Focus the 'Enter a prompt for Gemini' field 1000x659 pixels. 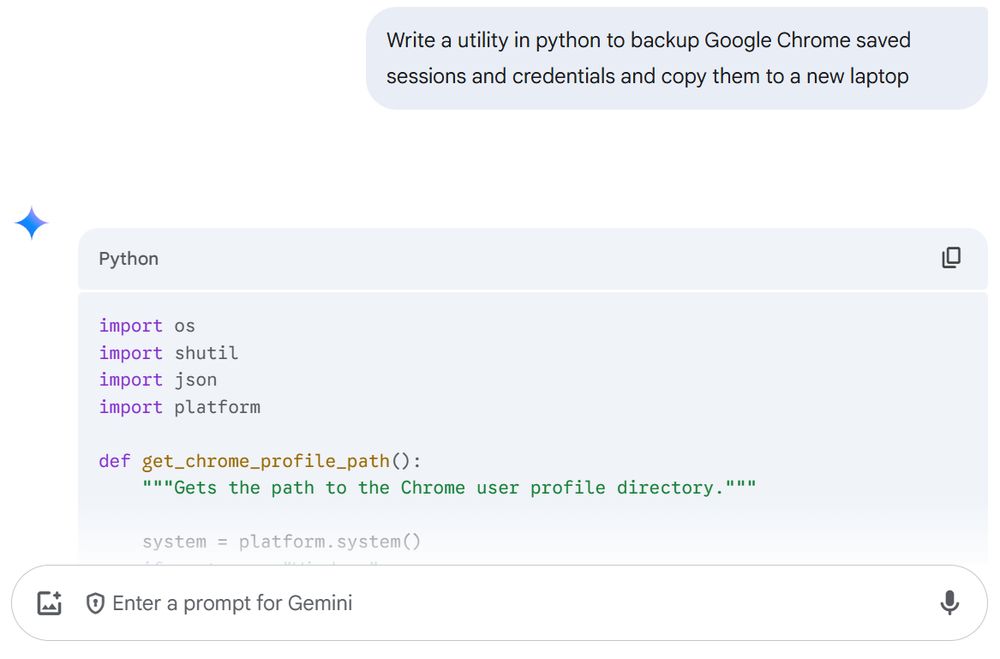click(499, 603)
